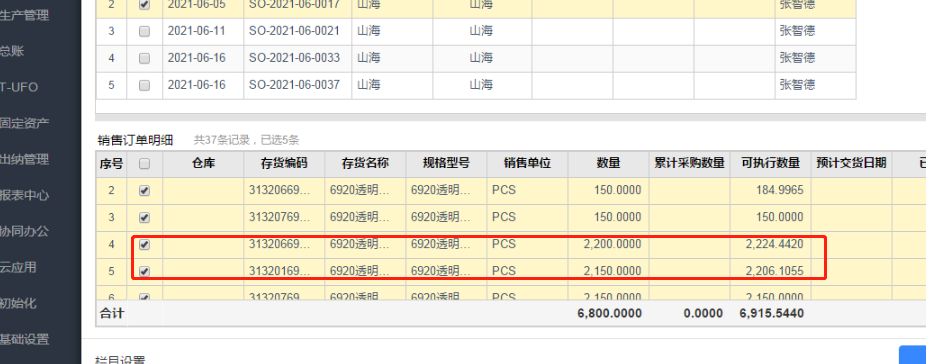Click 可执行数量 column header
The image size is (926, 364).
(x=770, y=164)
